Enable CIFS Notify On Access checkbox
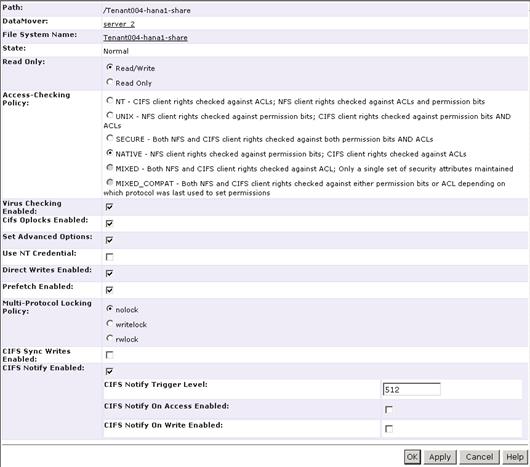Viewport: 530px width, 467px height. tap(389, 410)
